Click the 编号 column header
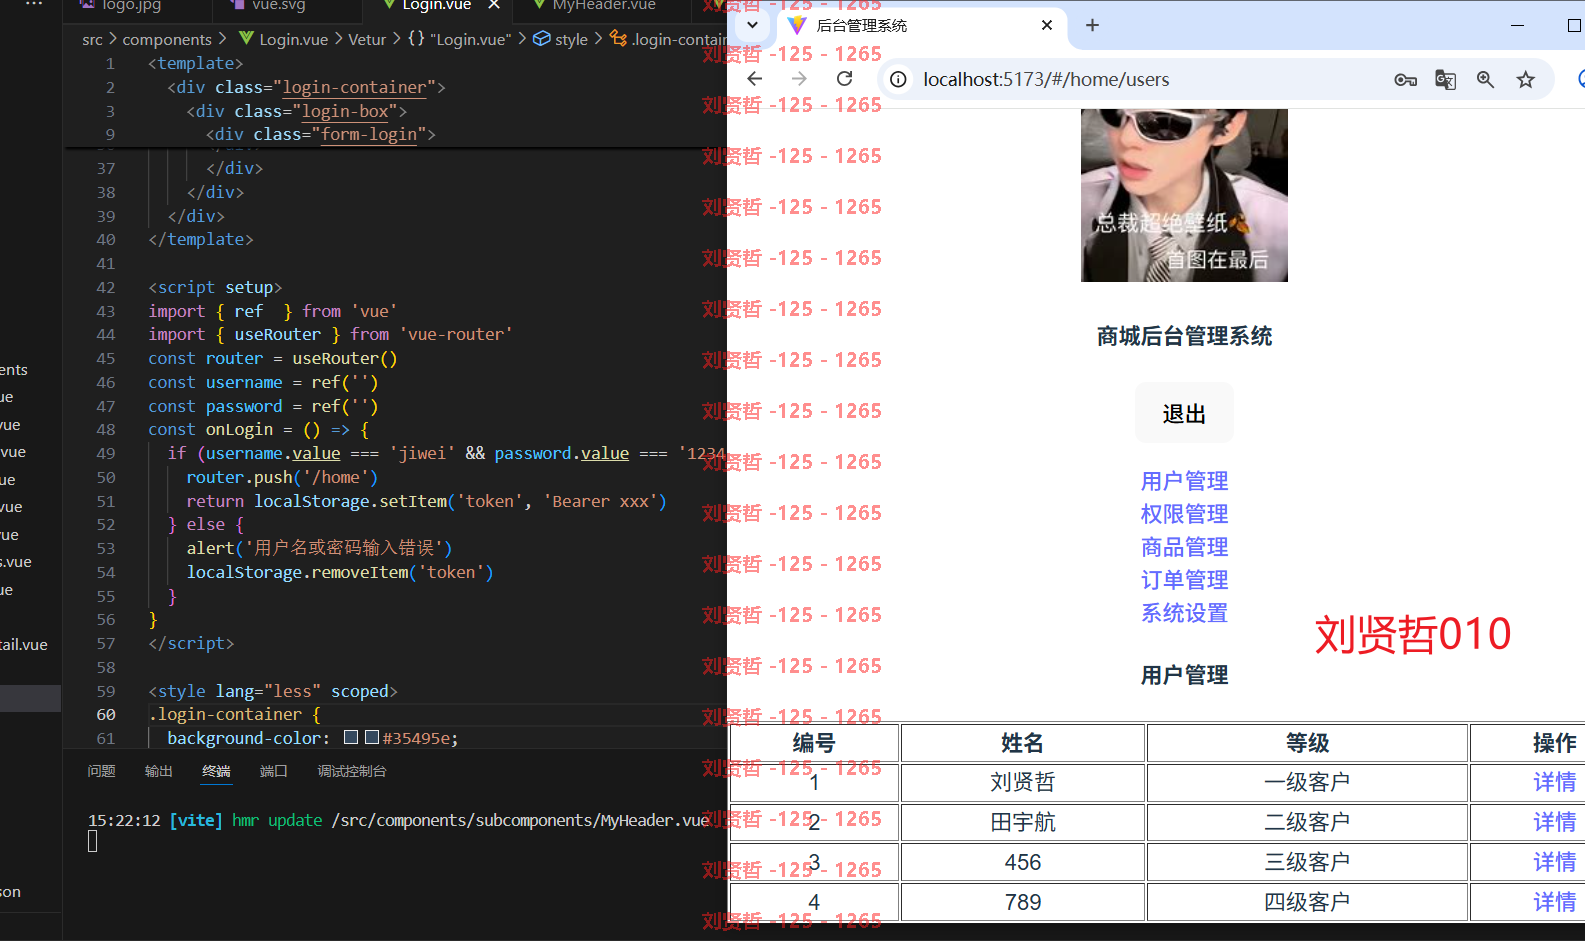1585x941 pixels. [814, 743]
